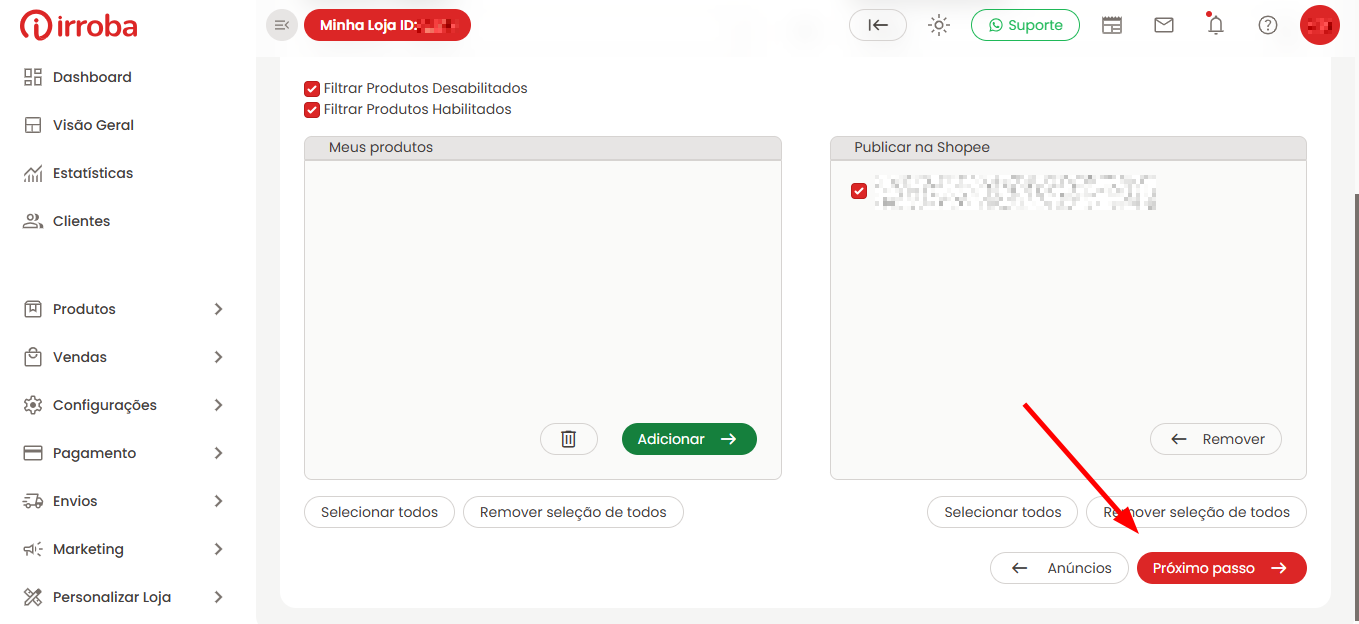1359x624 pixels.
Task: Expand the Configurações submenu chevron
Action: coord(219,405)
